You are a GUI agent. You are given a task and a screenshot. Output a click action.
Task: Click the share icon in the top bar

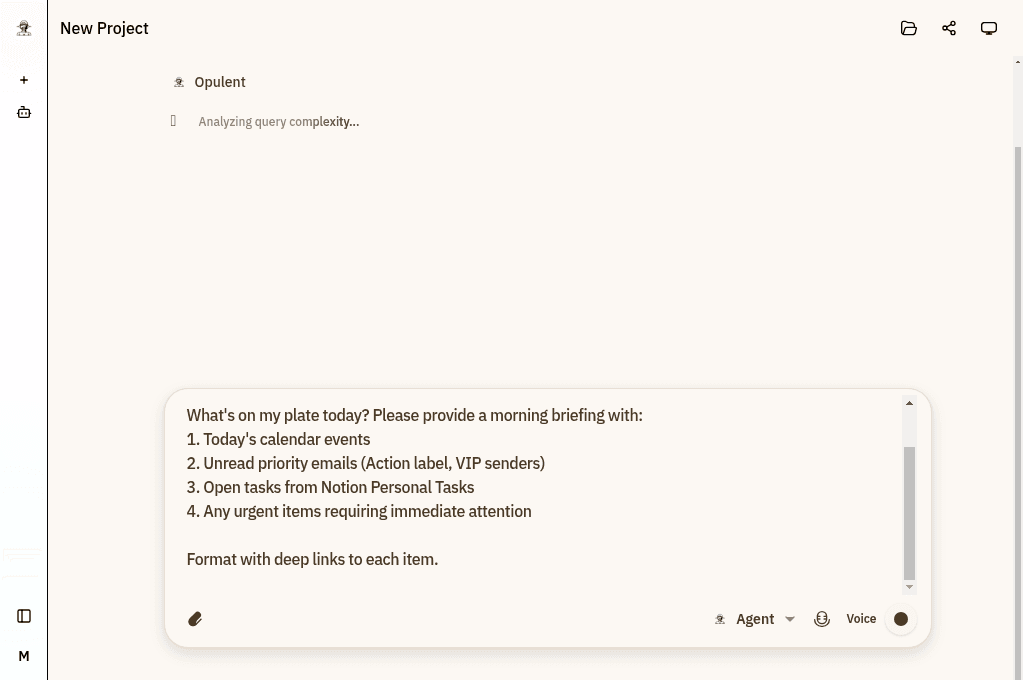[949, 28]
